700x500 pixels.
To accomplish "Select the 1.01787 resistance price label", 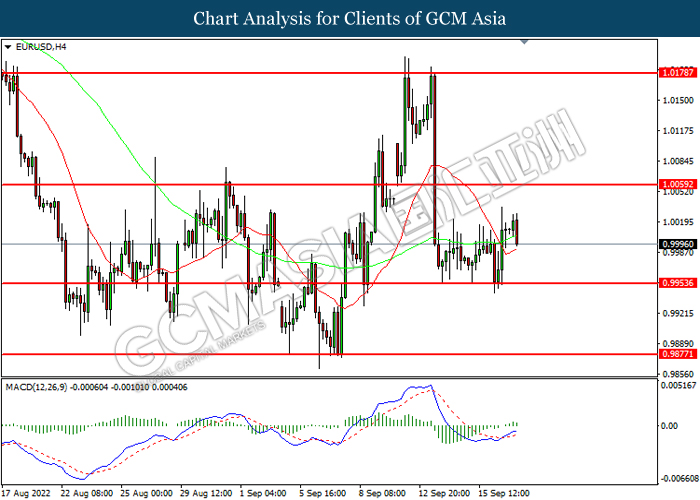I will pyautogui.click(x=677, y=72).
